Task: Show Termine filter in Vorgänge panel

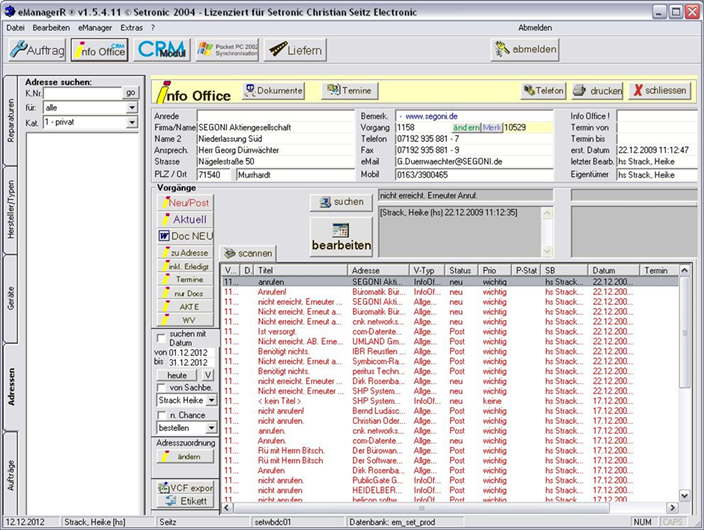Action: (x=185, y=280)
